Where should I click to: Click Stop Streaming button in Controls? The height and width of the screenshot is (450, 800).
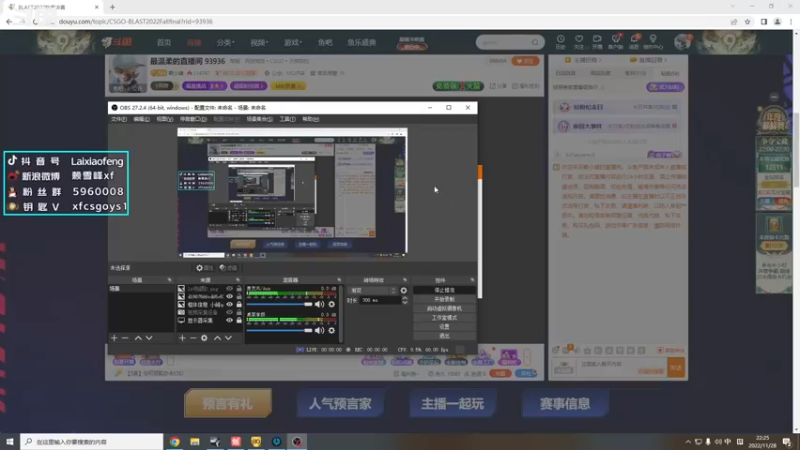pos(444,290)
